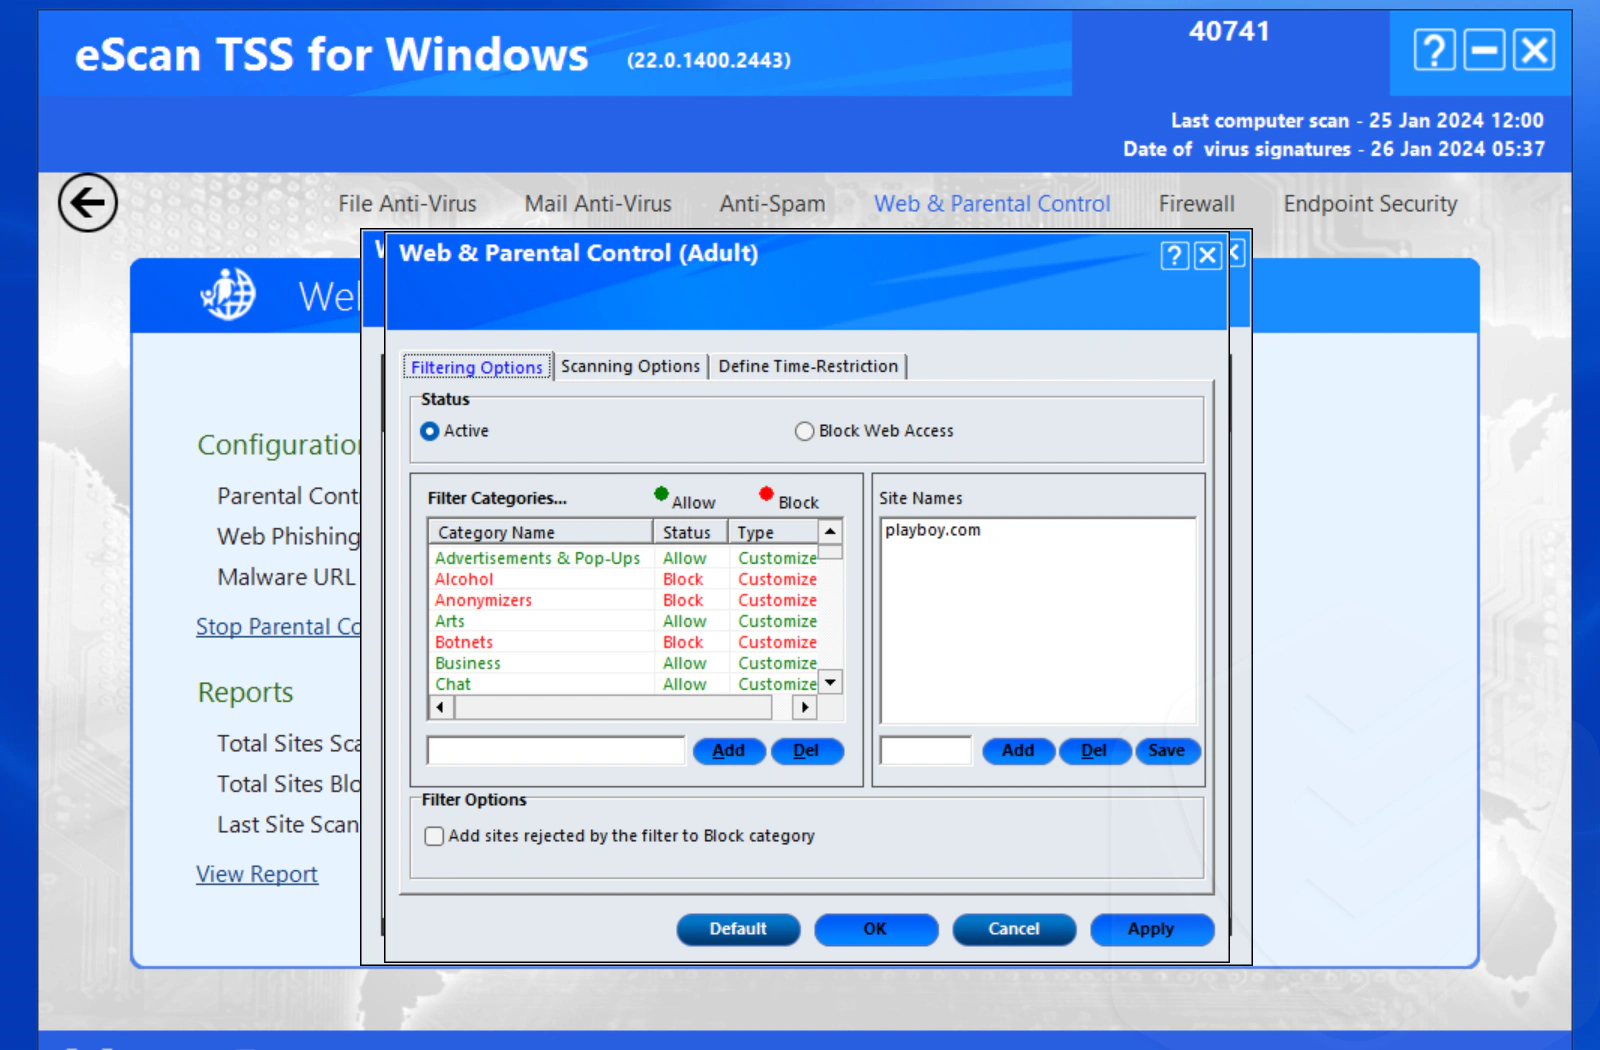Switch to the Scanning Options tab
This screenshot has height=1050, width=1600.
(x=630, y=367)
